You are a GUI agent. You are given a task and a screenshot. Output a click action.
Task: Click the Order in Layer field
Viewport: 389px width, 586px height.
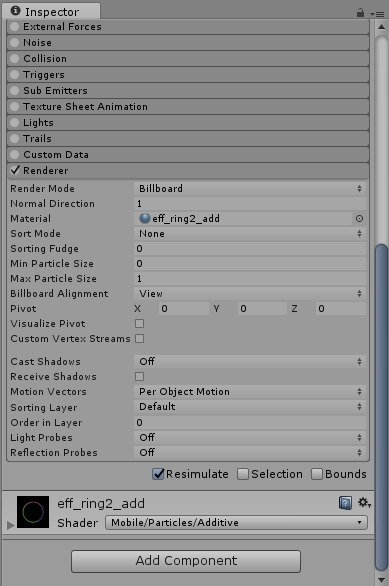click(x=250, y=422)
